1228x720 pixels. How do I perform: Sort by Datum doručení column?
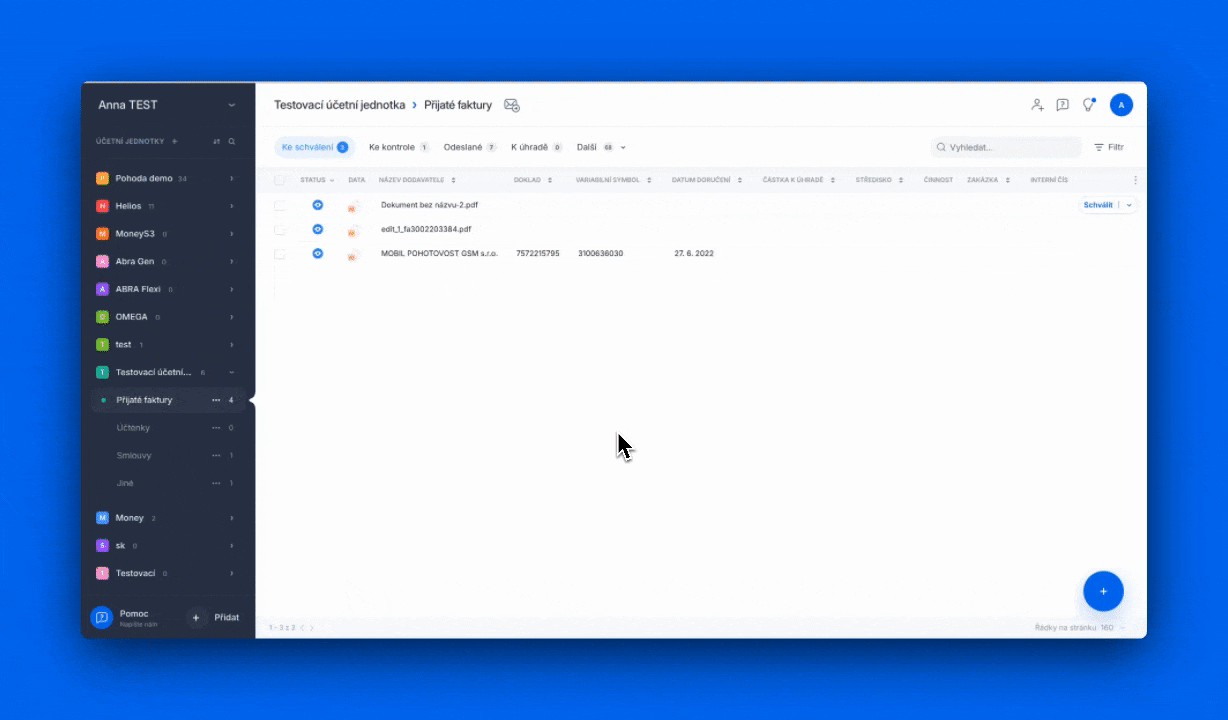pos(740,180)
